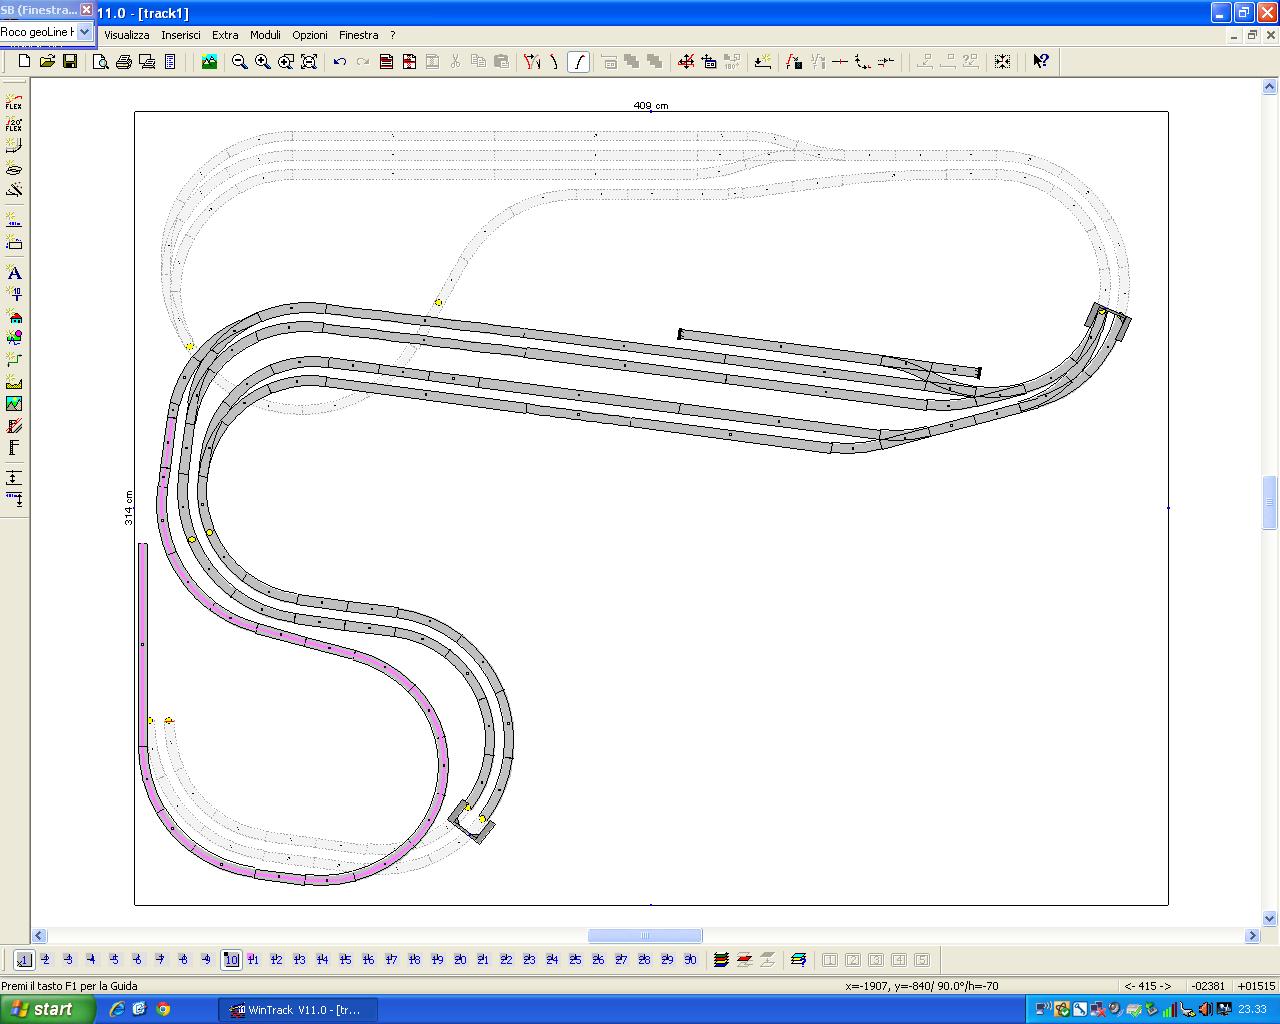Select active layer 10 button
The width and height of the screenshot is (1280, 1024).
click(x=231, y=960)
